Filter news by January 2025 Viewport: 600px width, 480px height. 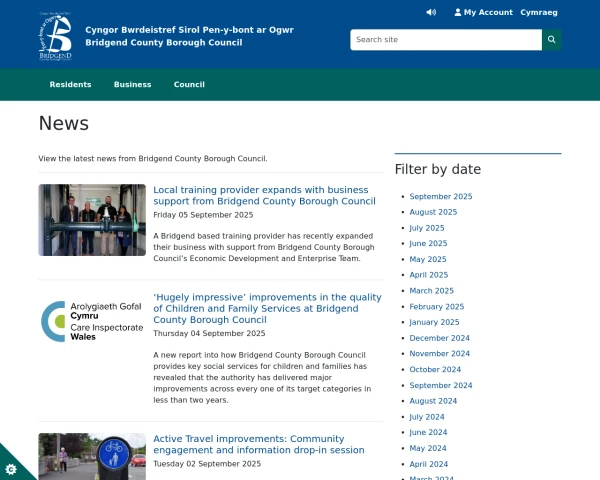point(434,322)
